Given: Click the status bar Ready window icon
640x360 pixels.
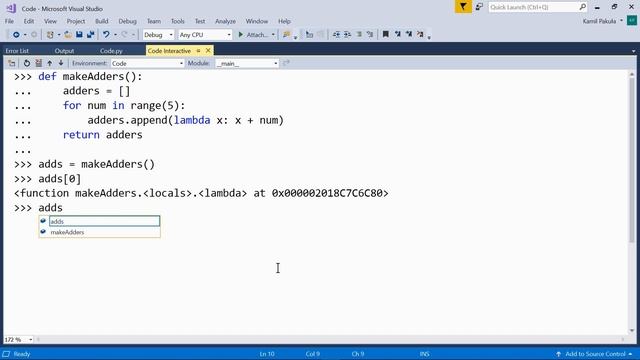Looking at the screenshot, I should tap(6, 354).
